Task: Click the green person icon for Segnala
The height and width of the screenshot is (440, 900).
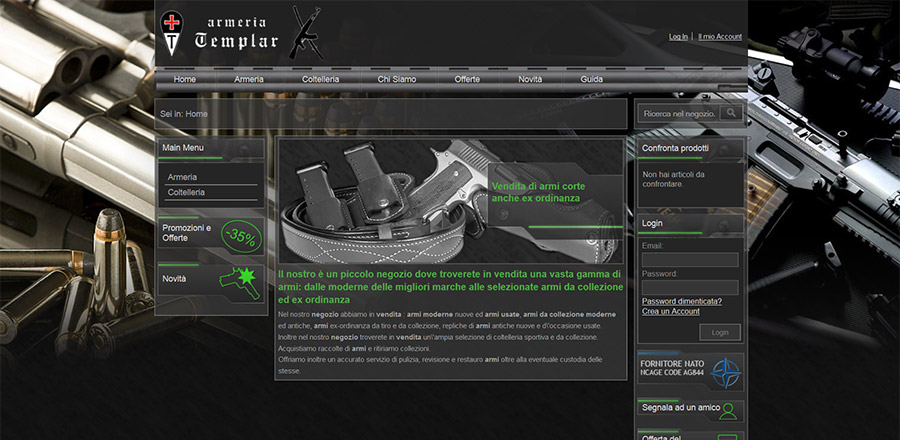Action: click(729, 410)
